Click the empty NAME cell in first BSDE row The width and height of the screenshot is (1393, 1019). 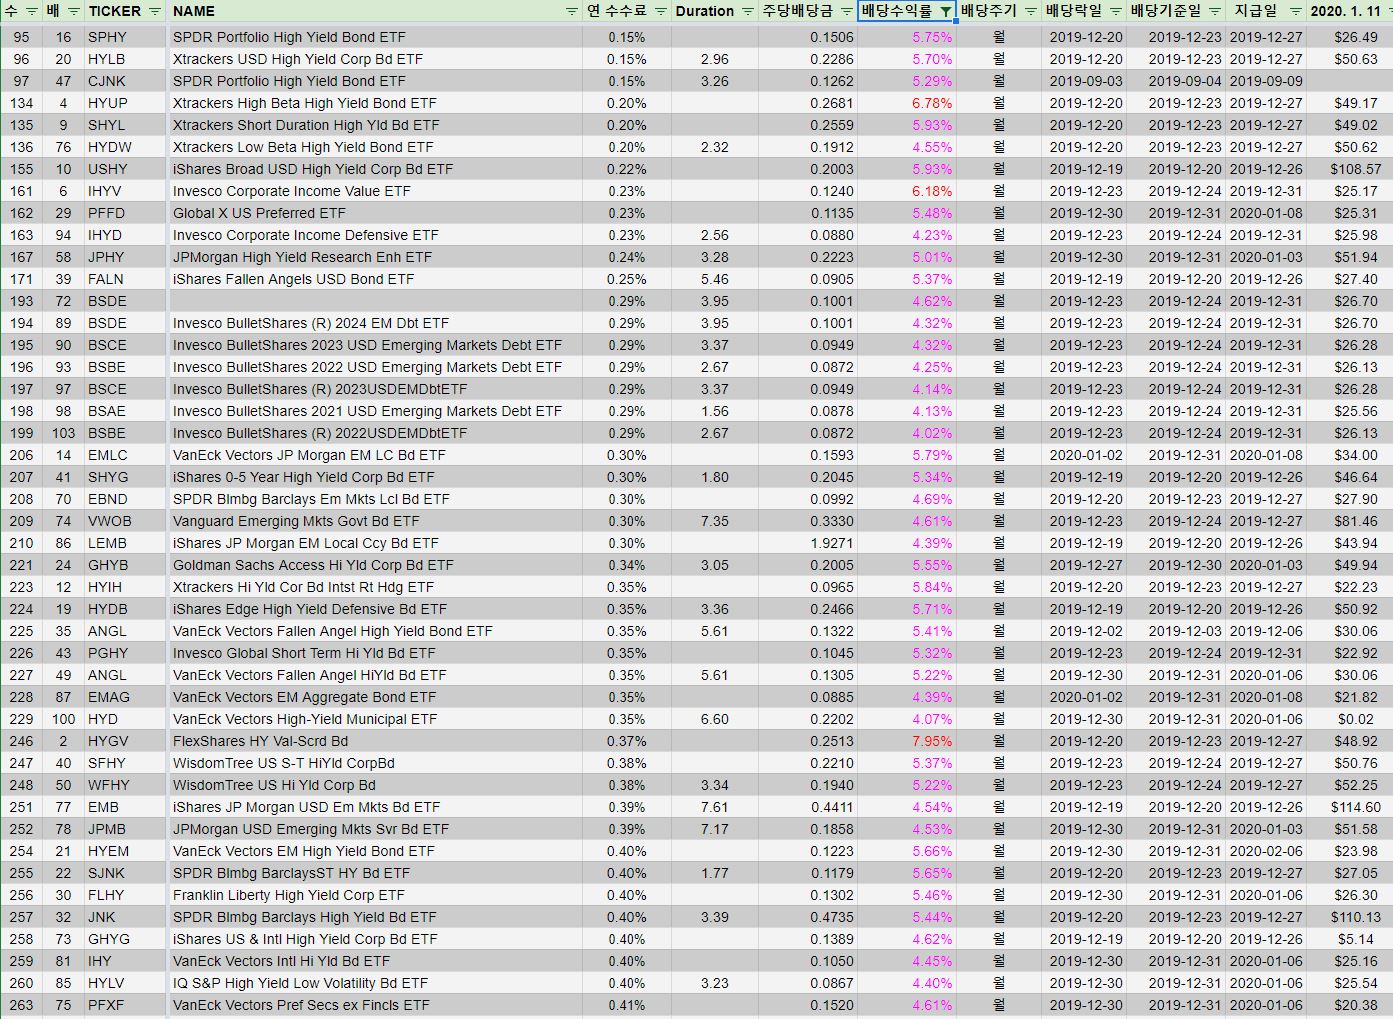pyautogui.click(x=374, y=301)
